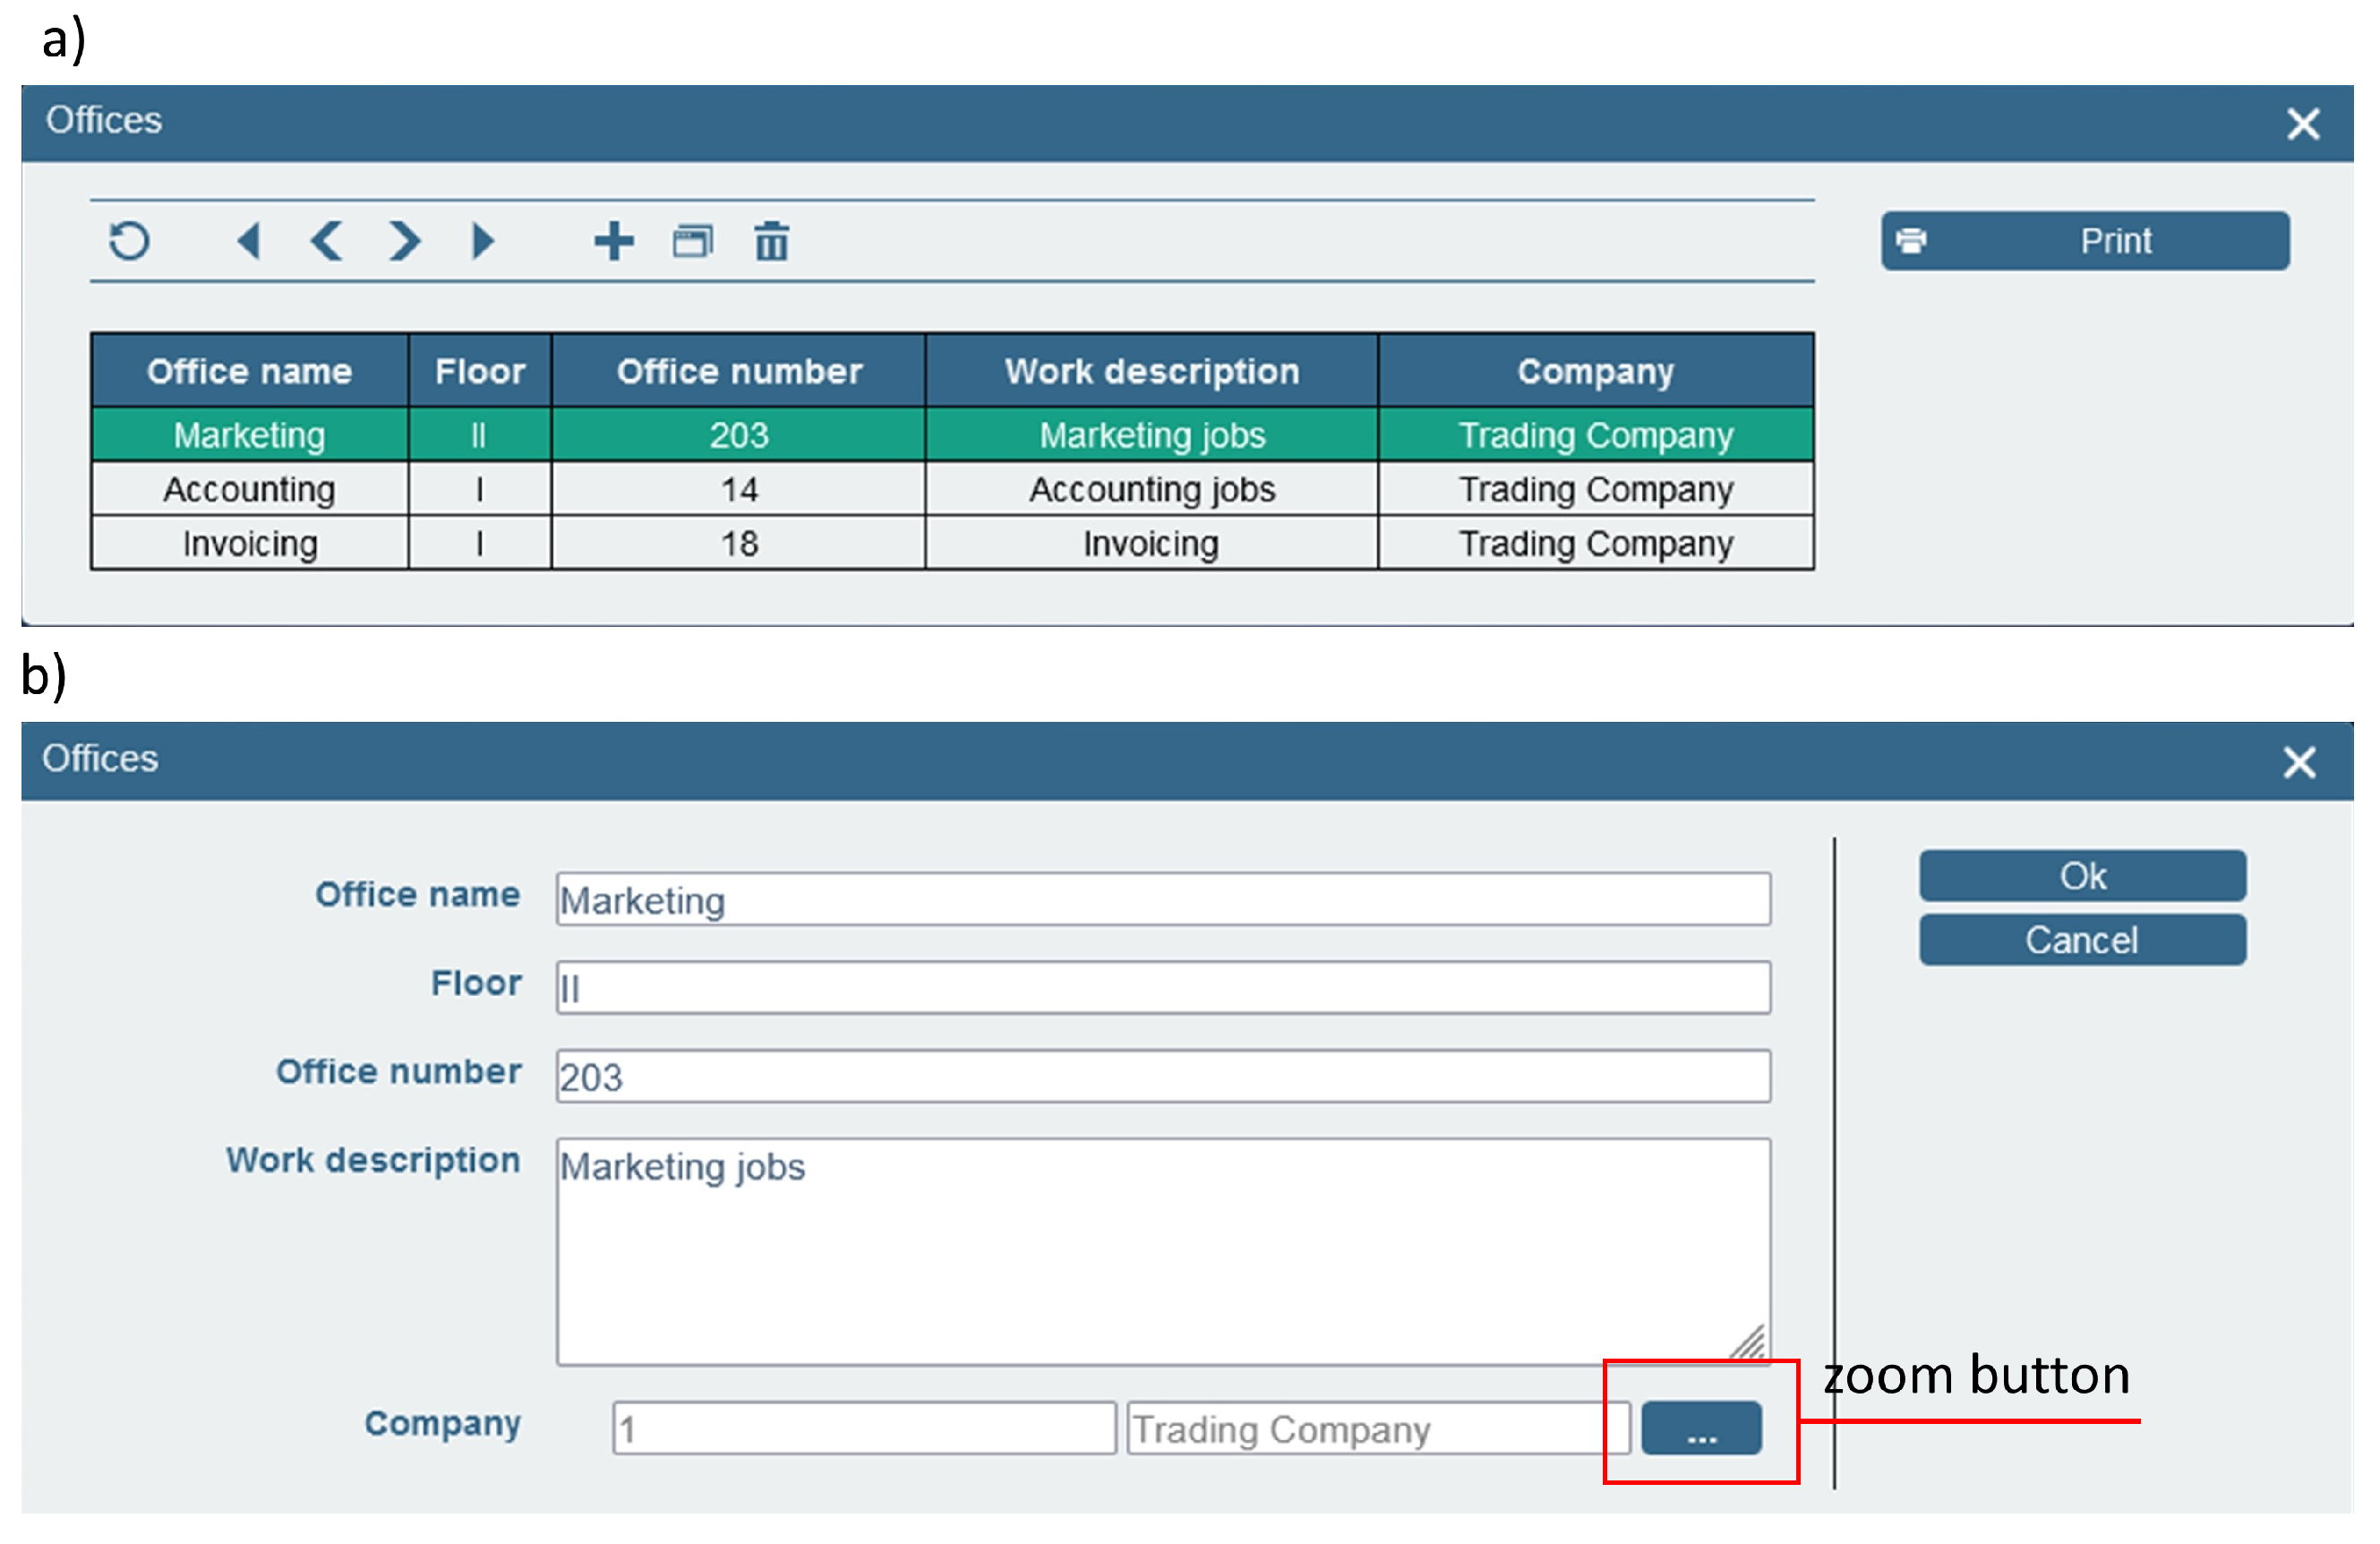Screen dimensions: 2380x1544
Task: Click the refresh icon in toolbar
Action: [129, 241]
